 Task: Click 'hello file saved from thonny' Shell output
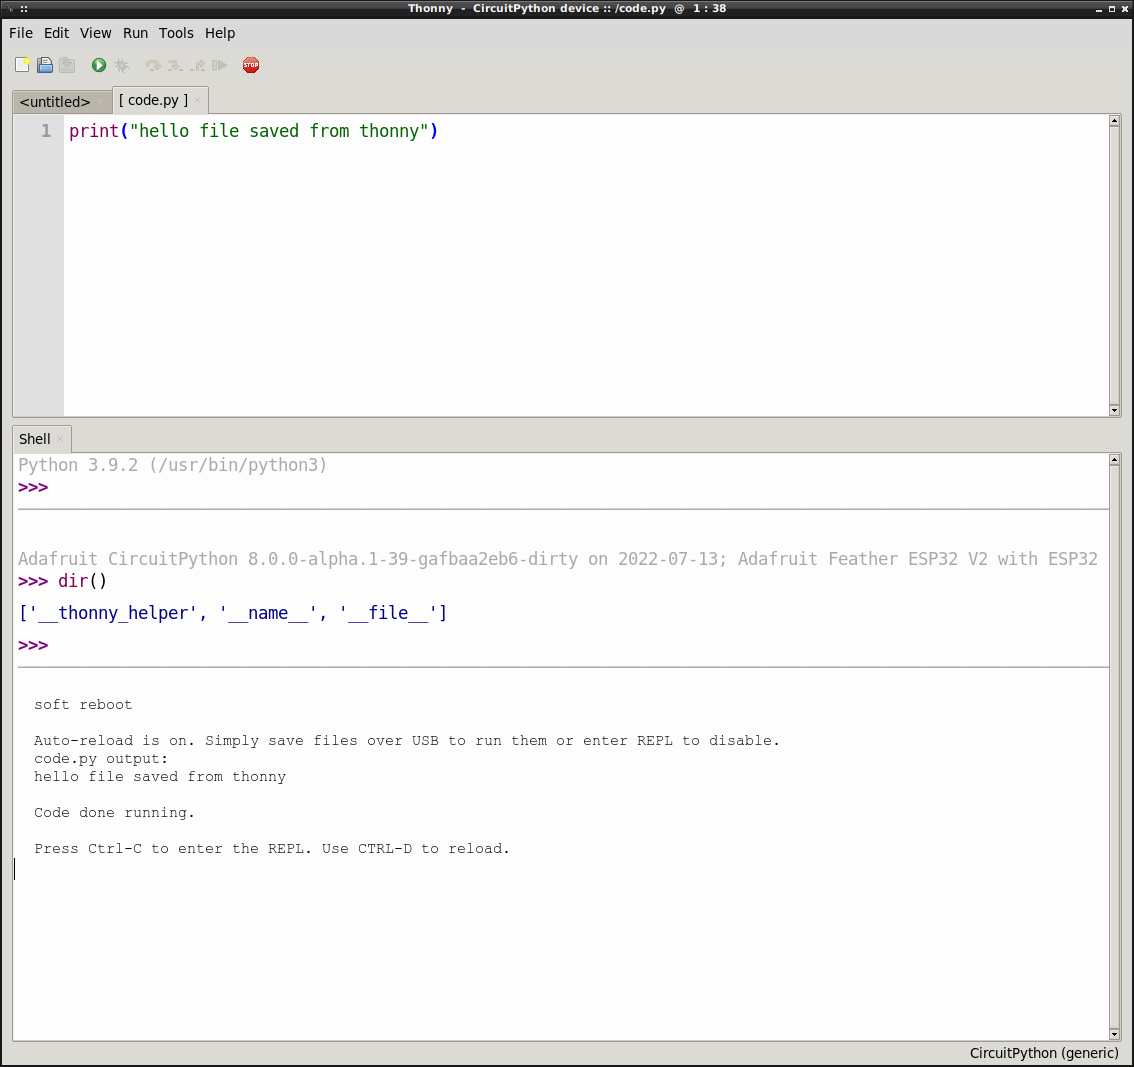pyautogui.click(x=160, y=777)
